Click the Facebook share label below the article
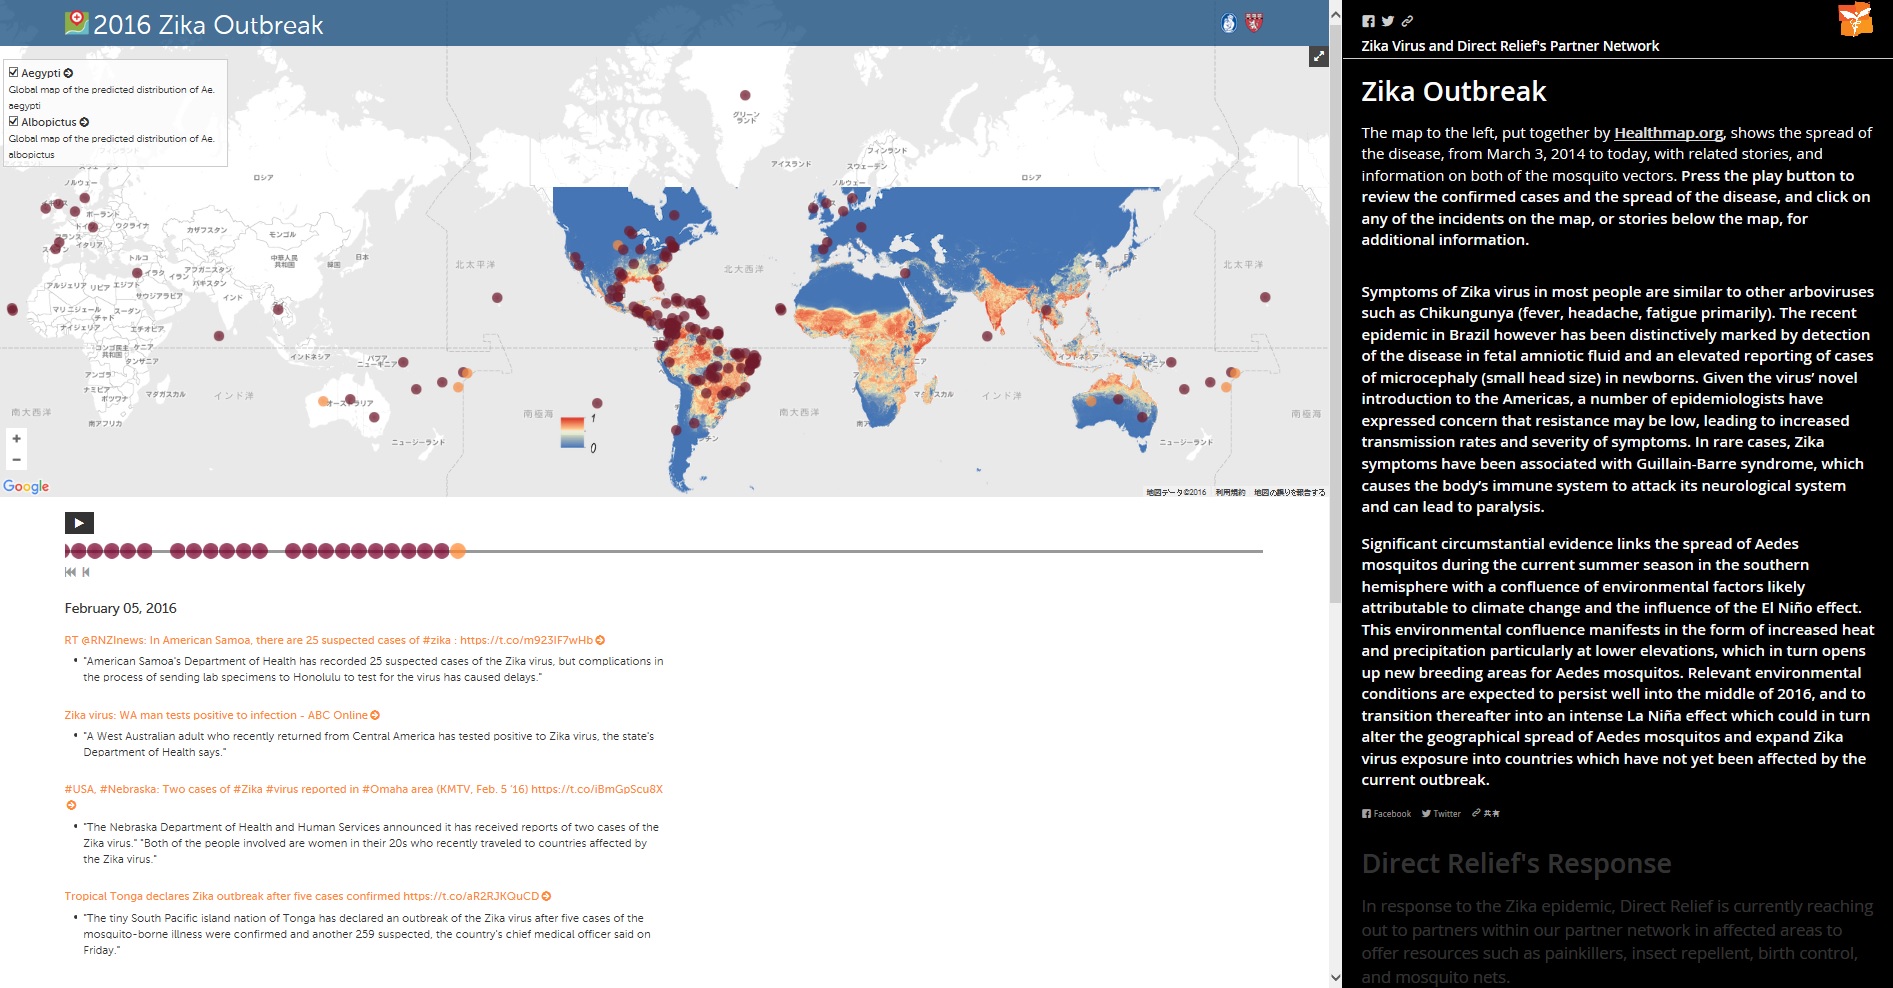This screenshot has height=988, width=1893. click(x=1385, y=813)
